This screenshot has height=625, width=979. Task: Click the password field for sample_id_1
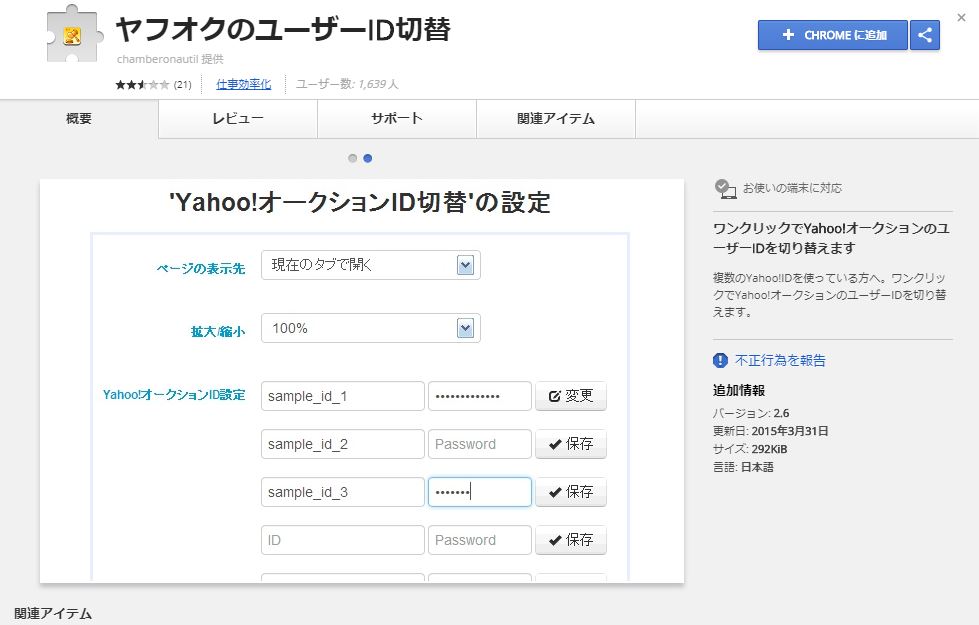[480, 396]
